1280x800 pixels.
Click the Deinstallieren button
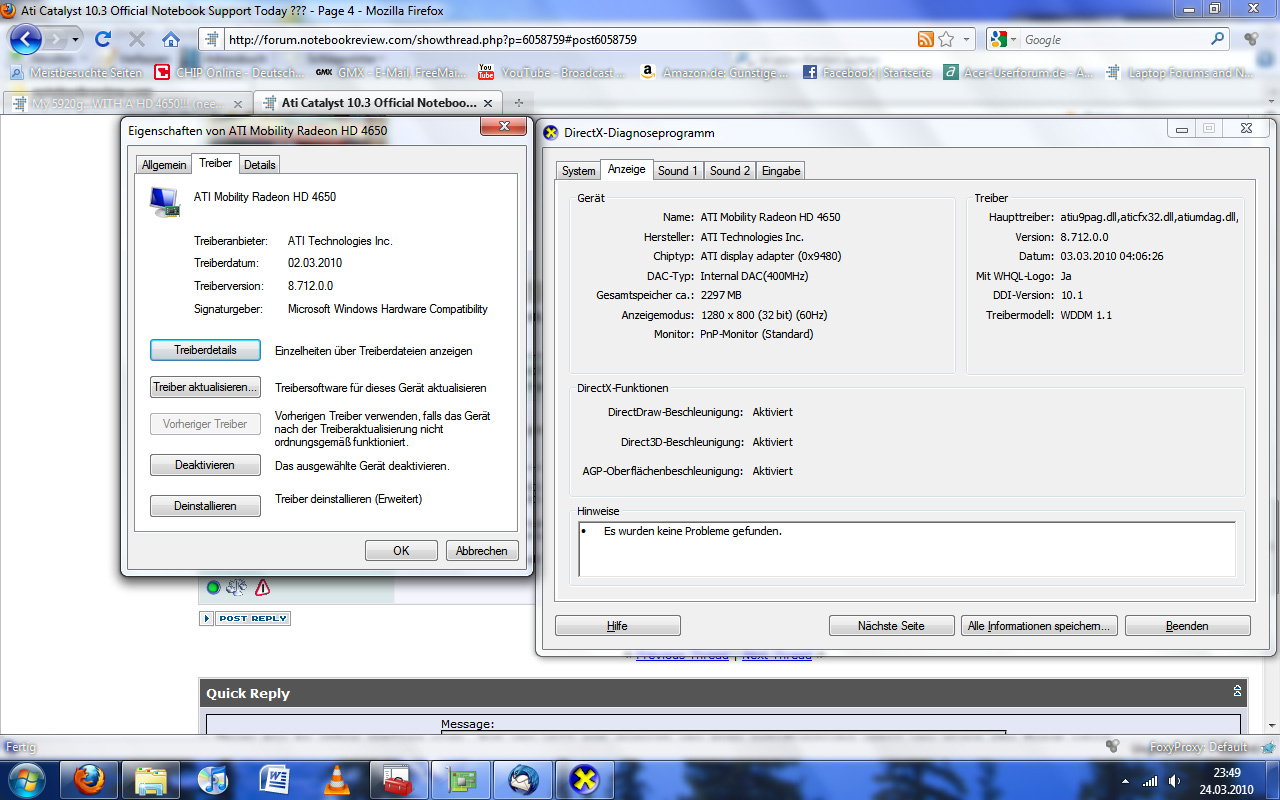click(x=205, y=506)
